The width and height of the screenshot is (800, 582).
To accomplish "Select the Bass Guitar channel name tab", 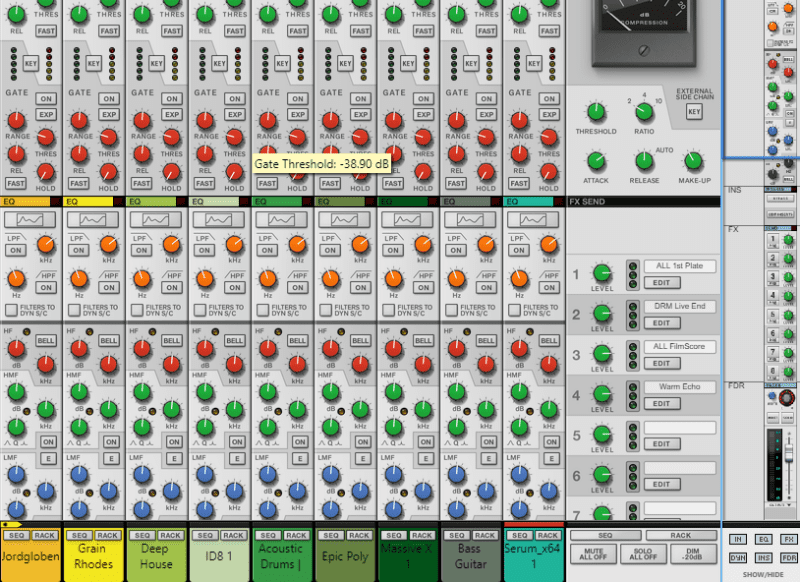I will pos(470,556).
